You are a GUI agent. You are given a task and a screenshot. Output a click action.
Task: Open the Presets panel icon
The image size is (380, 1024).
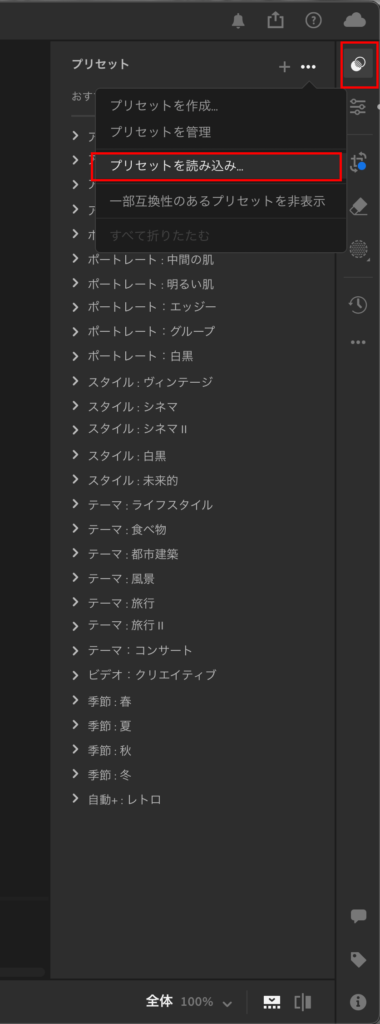pyautogui.click(x=358, y=64)
